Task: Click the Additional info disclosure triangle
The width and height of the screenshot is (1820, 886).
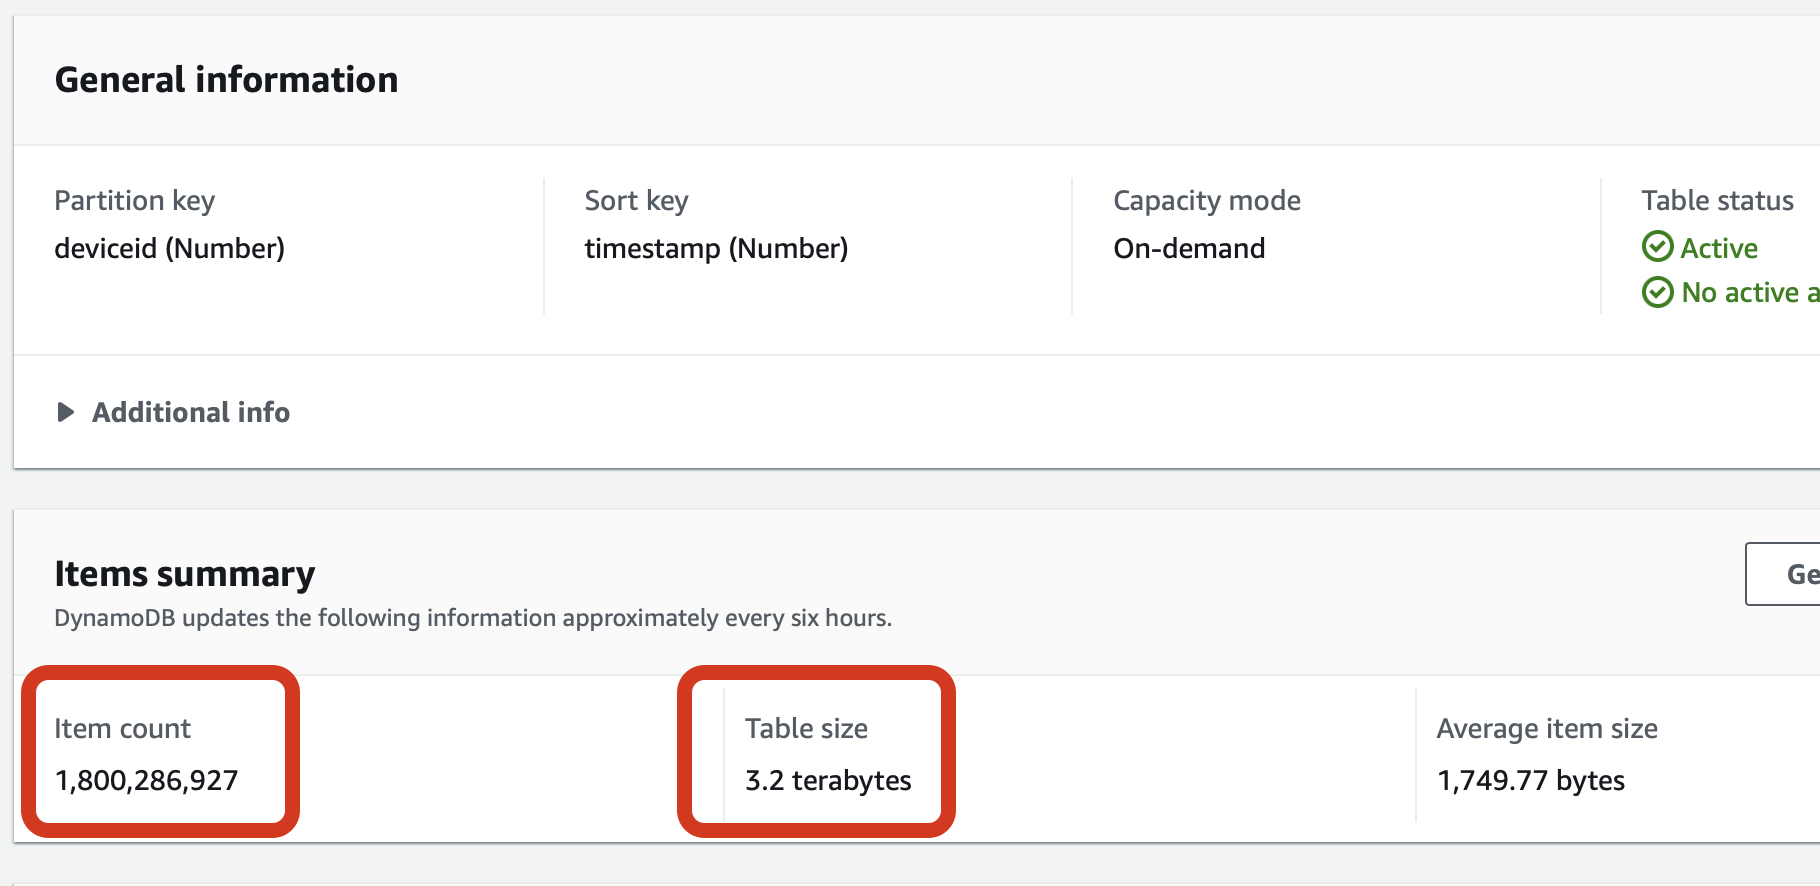Action: click(x=66, y=412)
